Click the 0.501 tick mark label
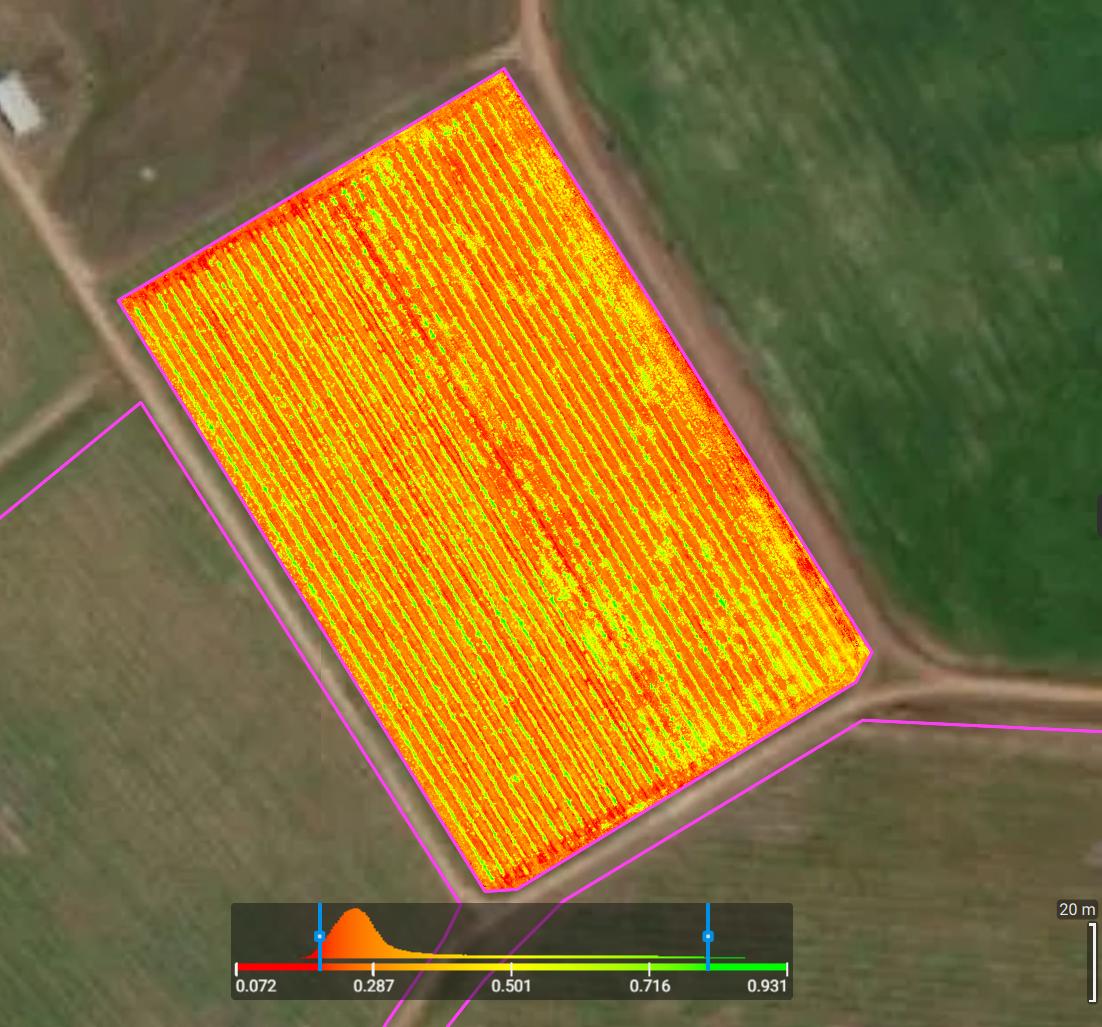The image size is (1102, 1027). [x=512, y=987]
